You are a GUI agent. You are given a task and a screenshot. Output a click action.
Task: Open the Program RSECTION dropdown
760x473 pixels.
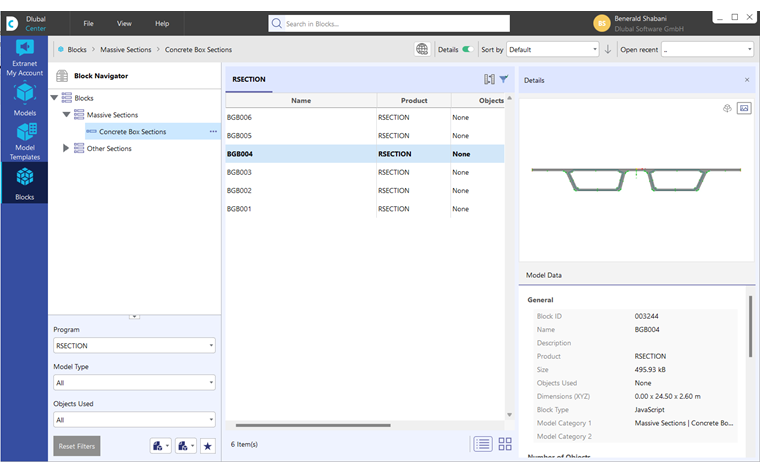pyautogui.click(x=134, y=346)
